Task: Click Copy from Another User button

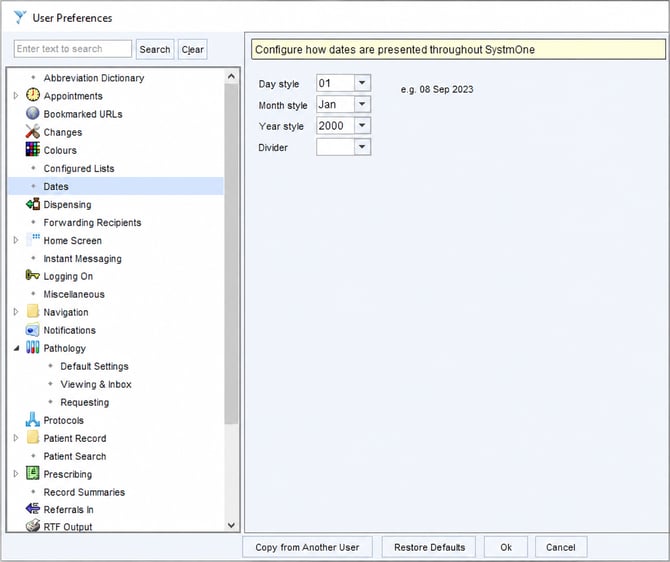Action: pyautogui.click(x=307, y=547)
